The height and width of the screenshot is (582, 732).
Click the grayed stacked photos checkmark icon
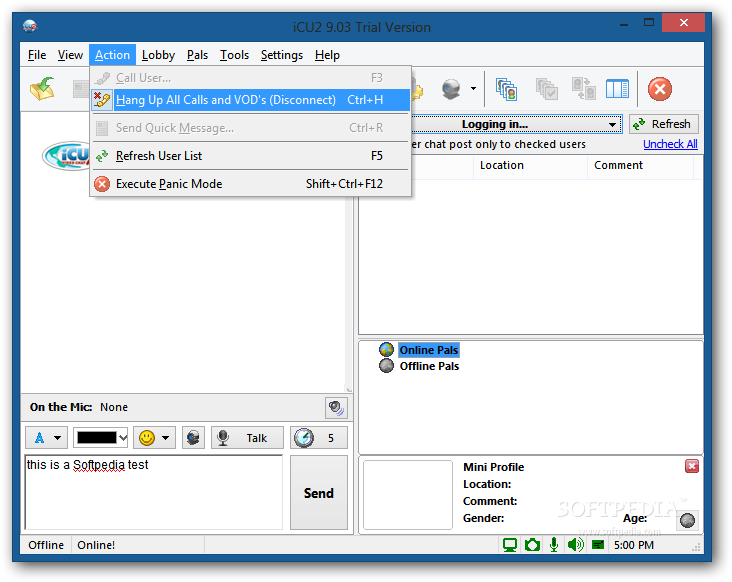[x=547, y=89]
